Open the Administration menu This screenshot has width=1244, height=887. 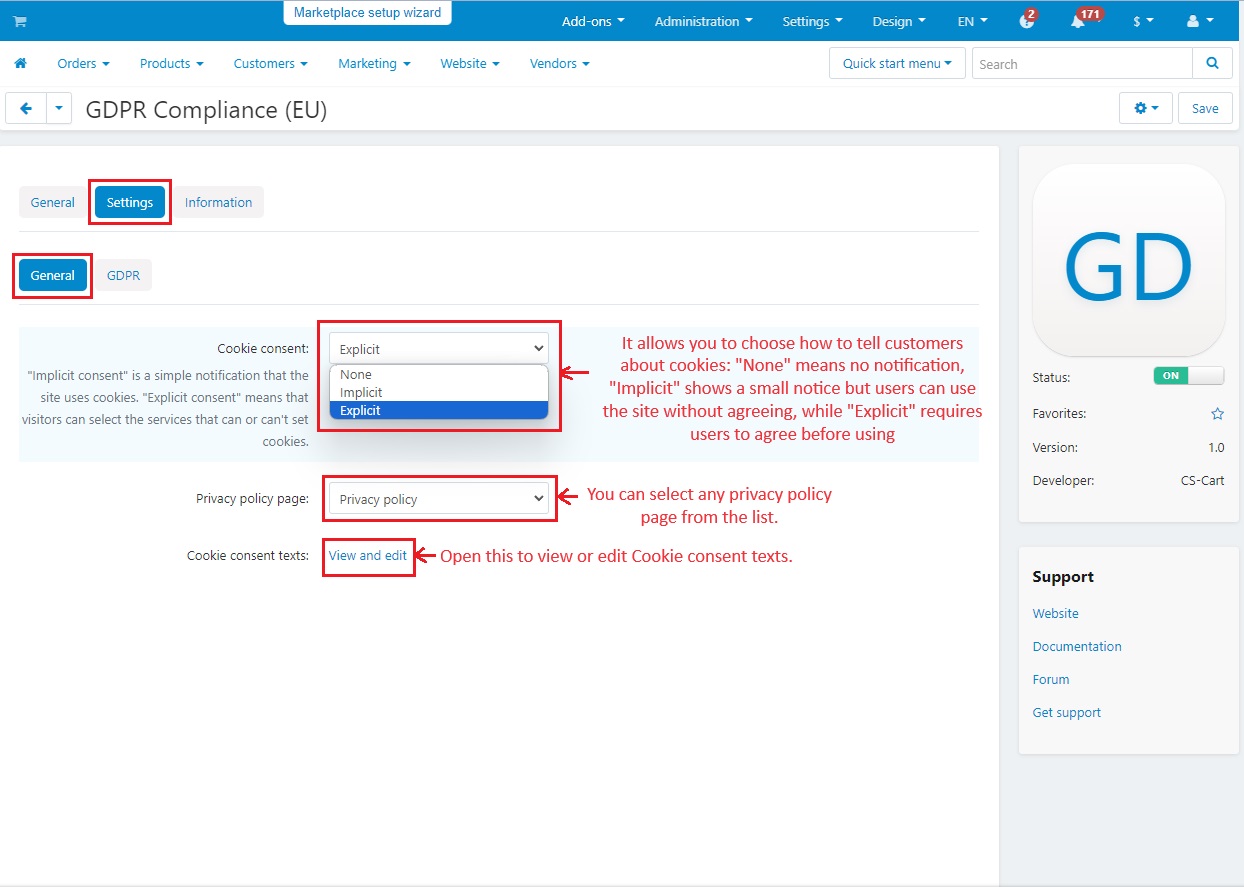(x=703, y=21)
